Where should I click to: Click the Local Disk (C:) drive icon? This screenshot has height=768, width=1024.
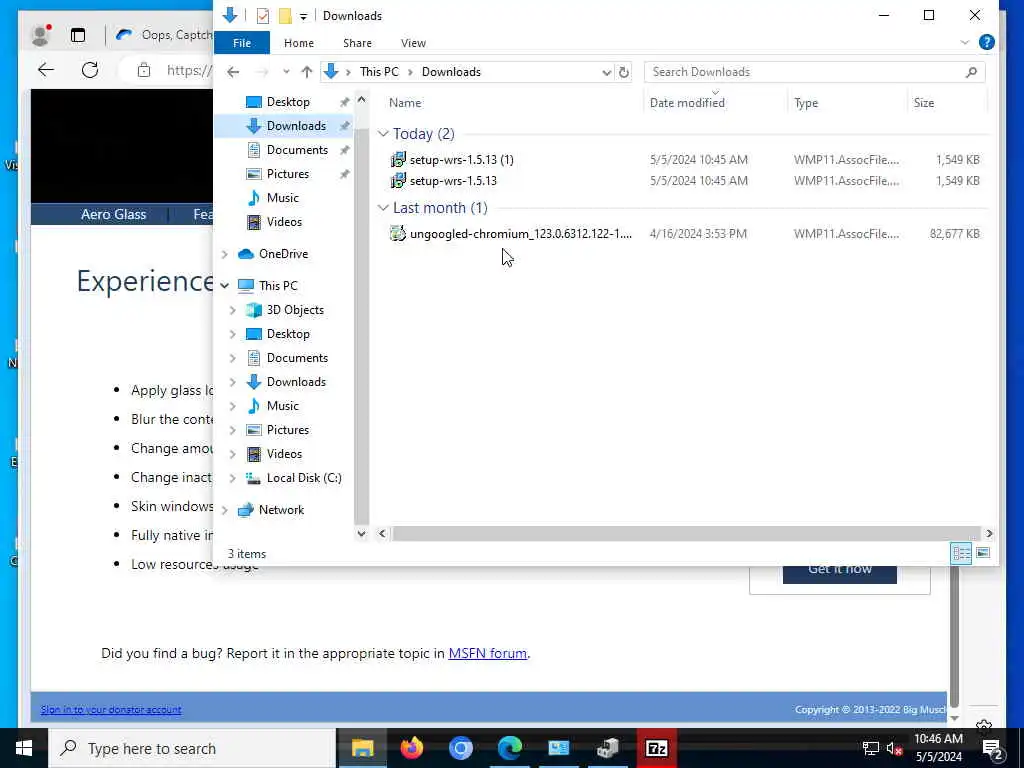pyautogui.click(x=253, y=478)
